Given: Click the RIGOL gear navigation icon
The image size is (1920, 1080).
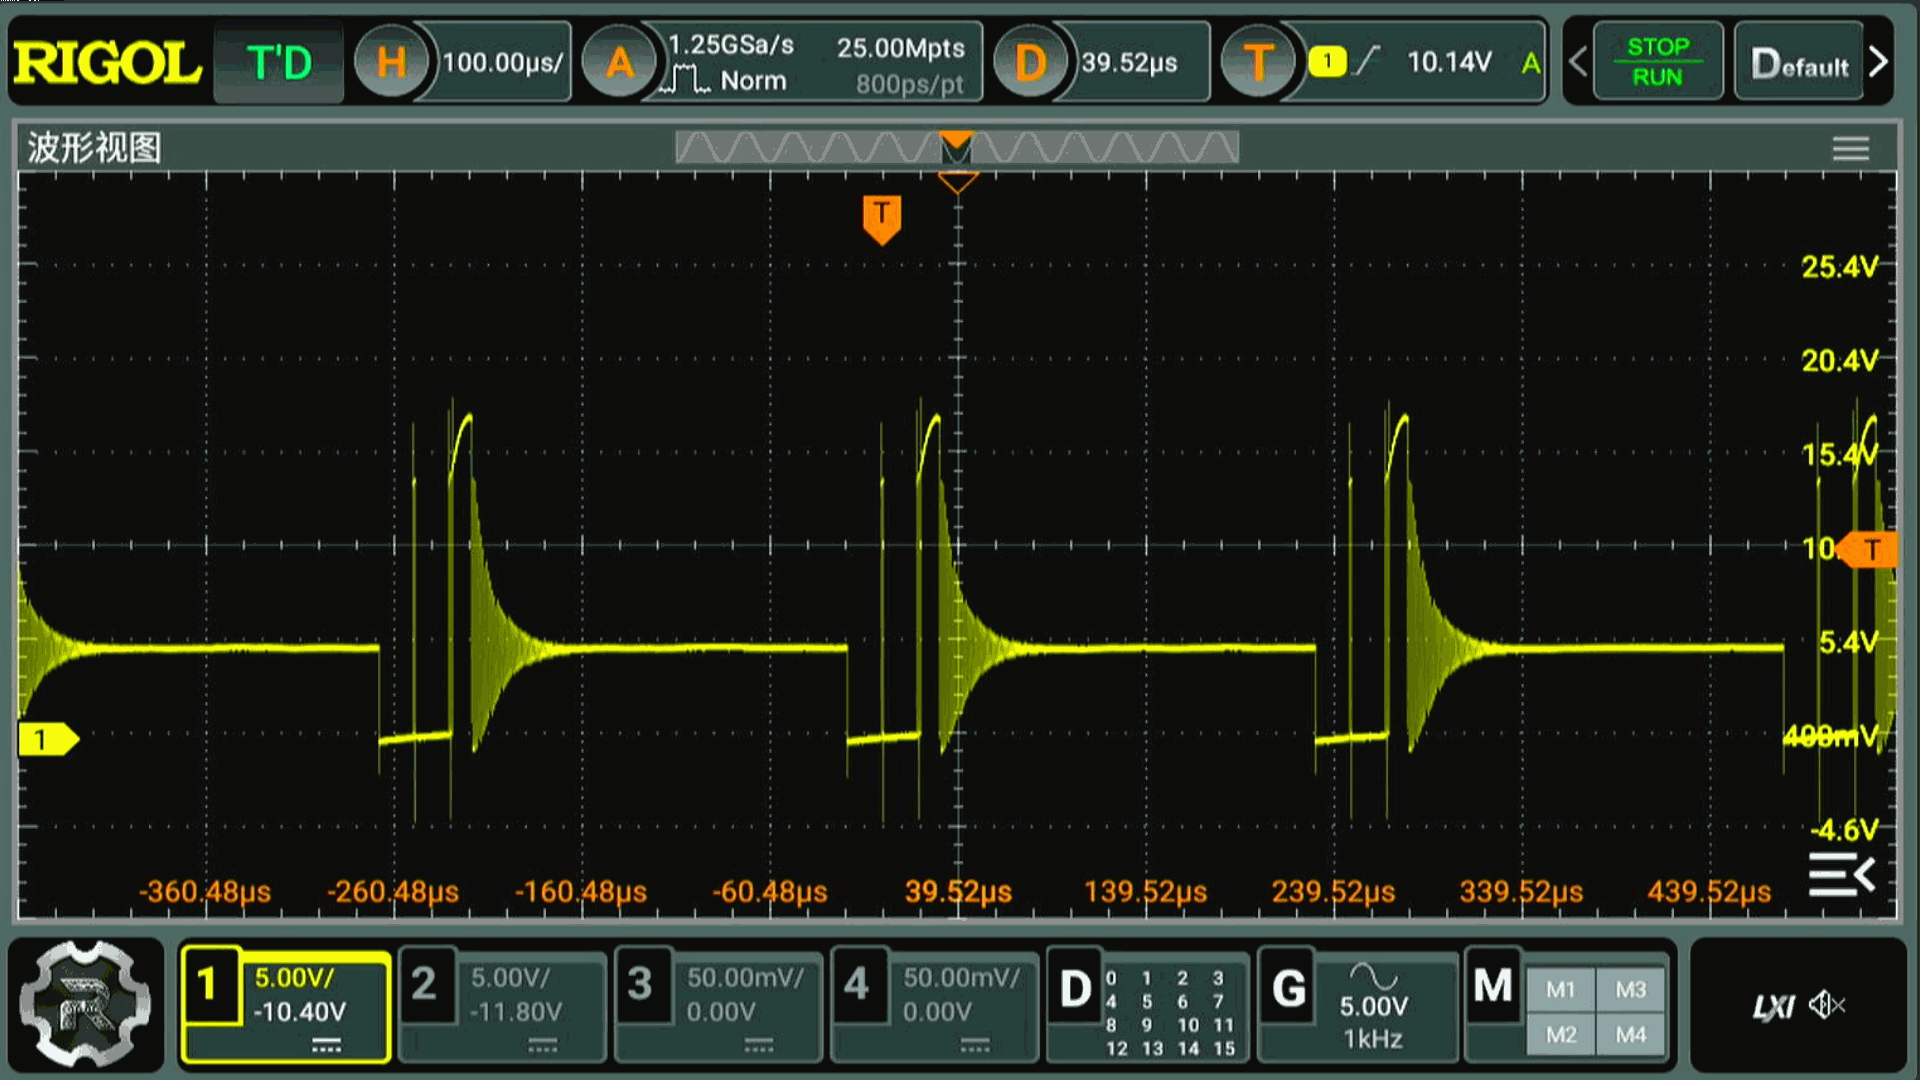Looking at the screenshot, I should coord(85,1003).
